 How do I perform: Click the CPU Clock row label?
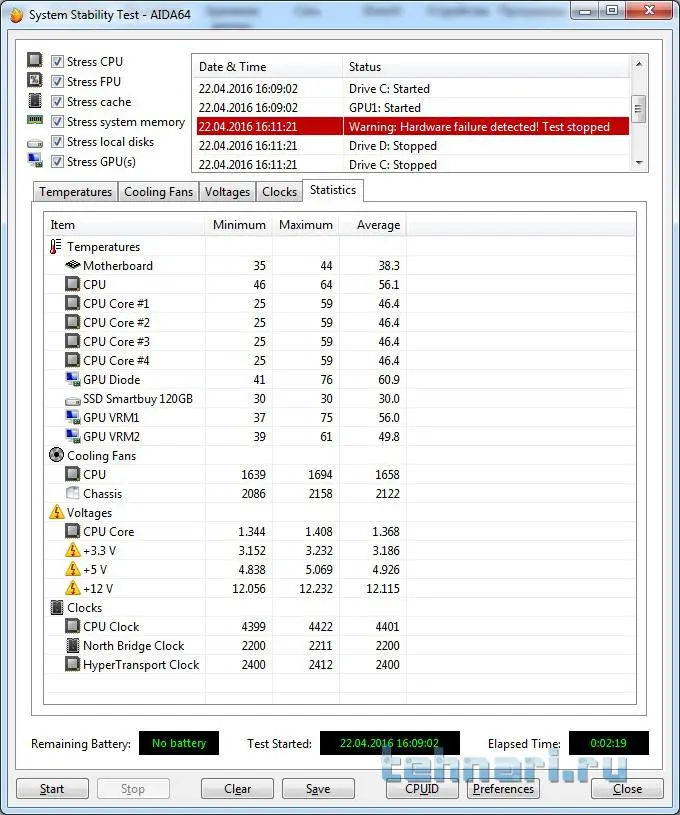(111, 626)
